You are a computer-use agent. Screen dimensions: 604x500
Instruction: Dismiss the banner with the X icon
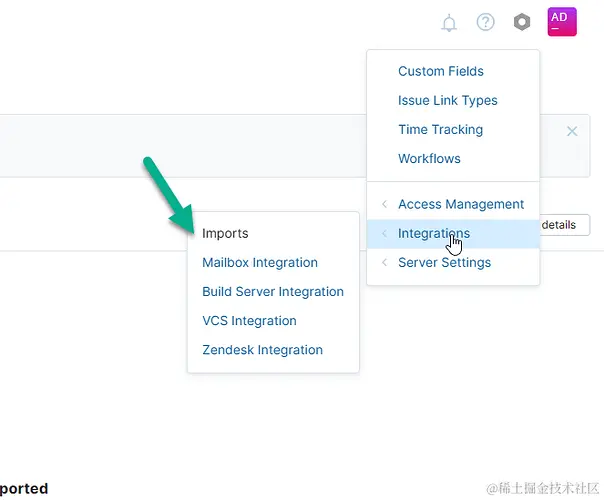(x=572, y=131)
